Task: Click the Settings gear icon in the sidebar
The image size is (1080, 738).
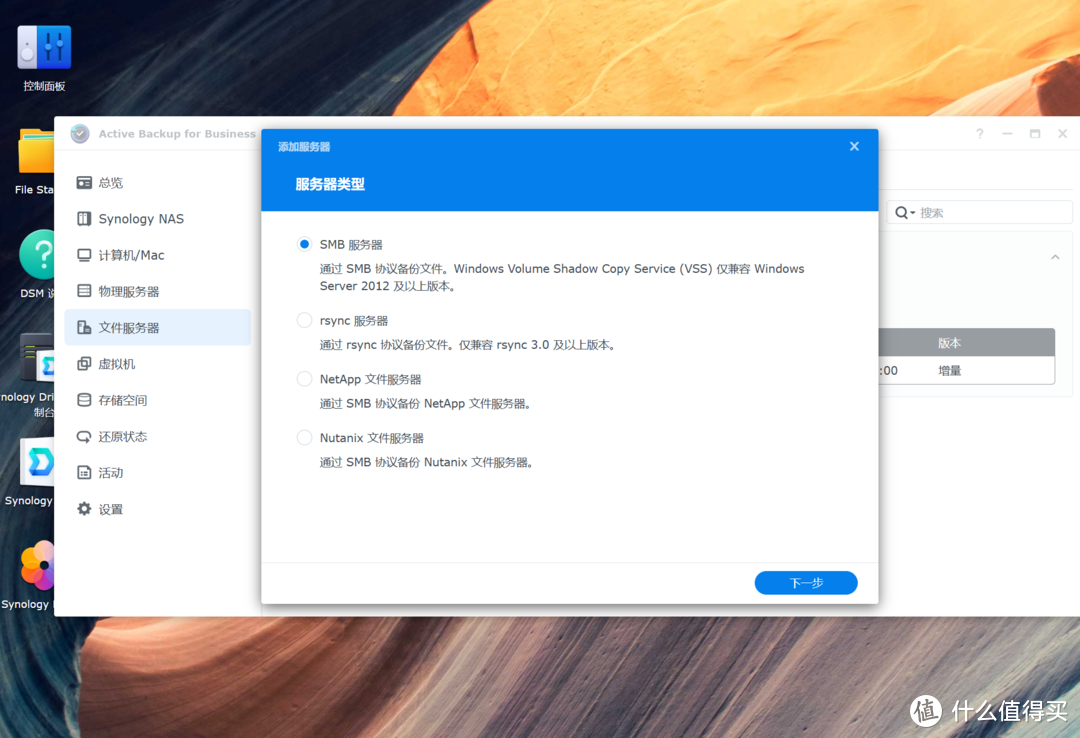Action: 84,509
